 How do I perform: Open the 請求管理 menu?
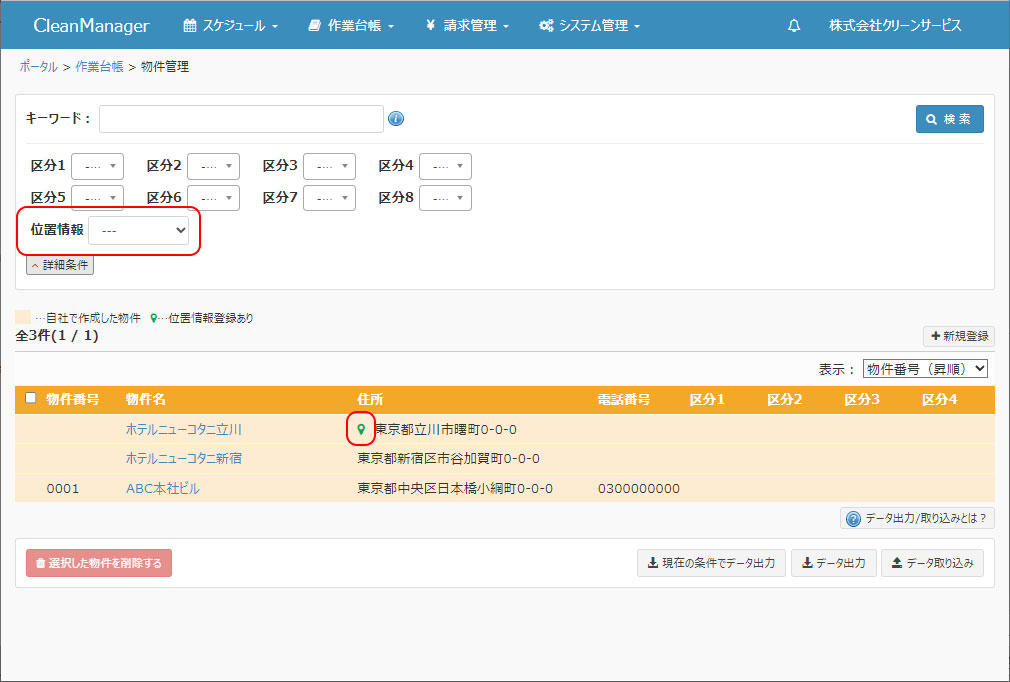[x=467, y=26]
